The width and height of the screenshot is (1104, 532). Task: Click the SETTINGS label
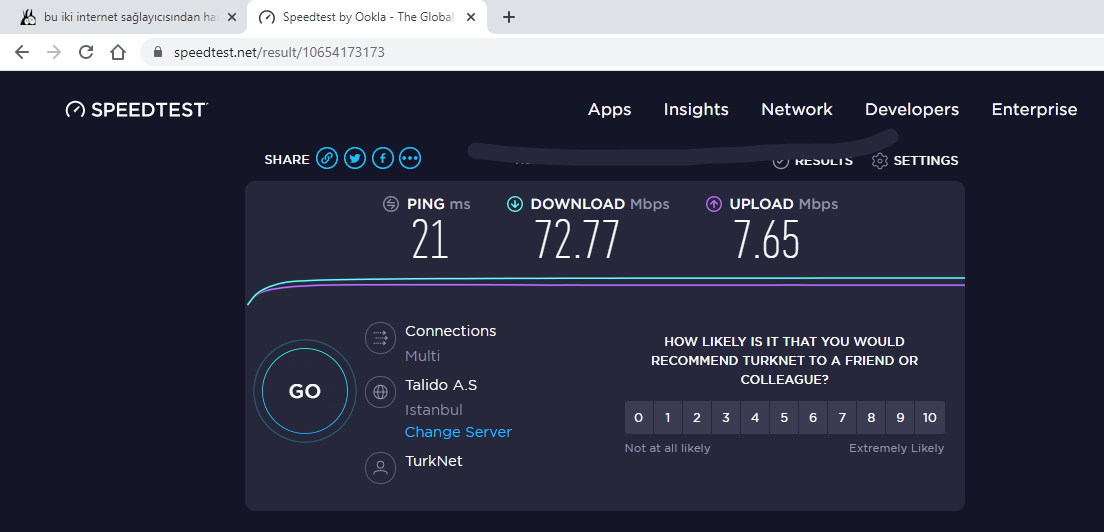[926, 160]
